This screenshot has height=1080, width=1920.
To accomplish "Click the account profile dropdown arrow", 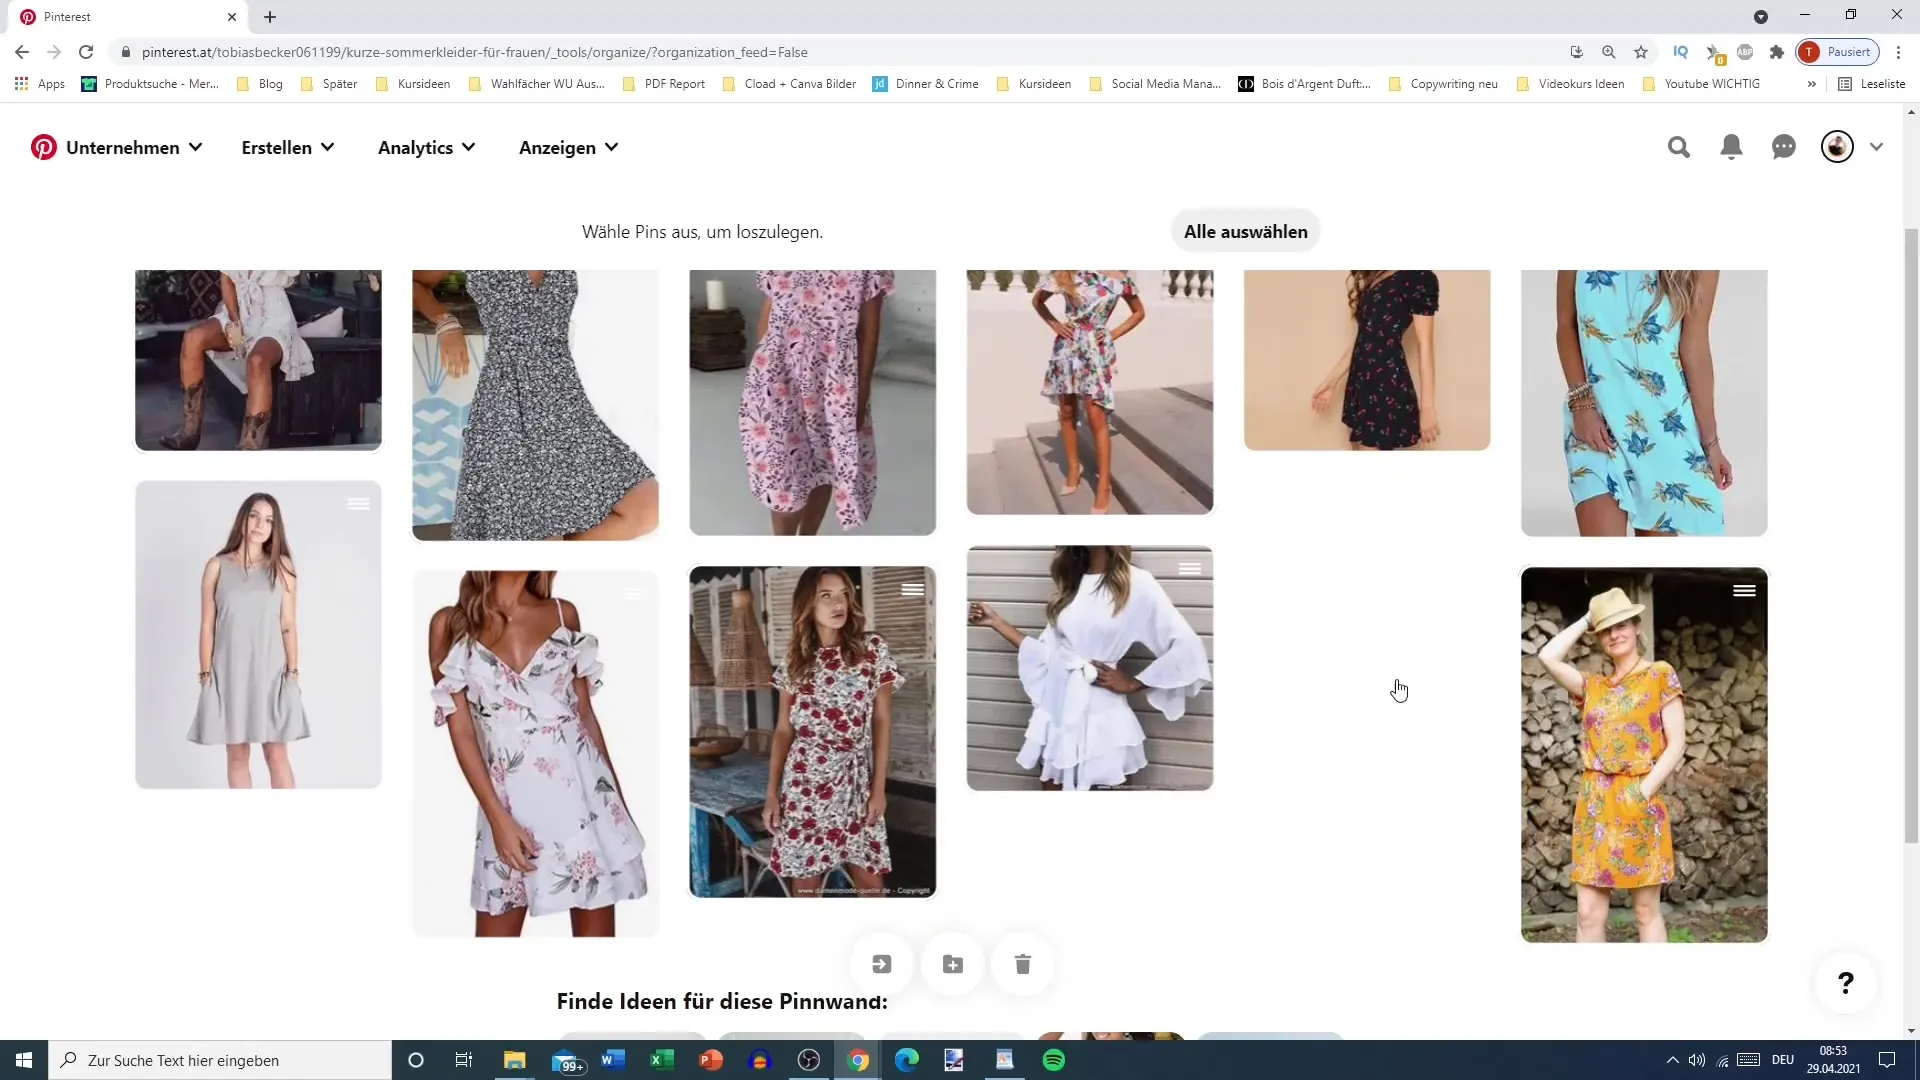I will click(x=1876, y=146).
